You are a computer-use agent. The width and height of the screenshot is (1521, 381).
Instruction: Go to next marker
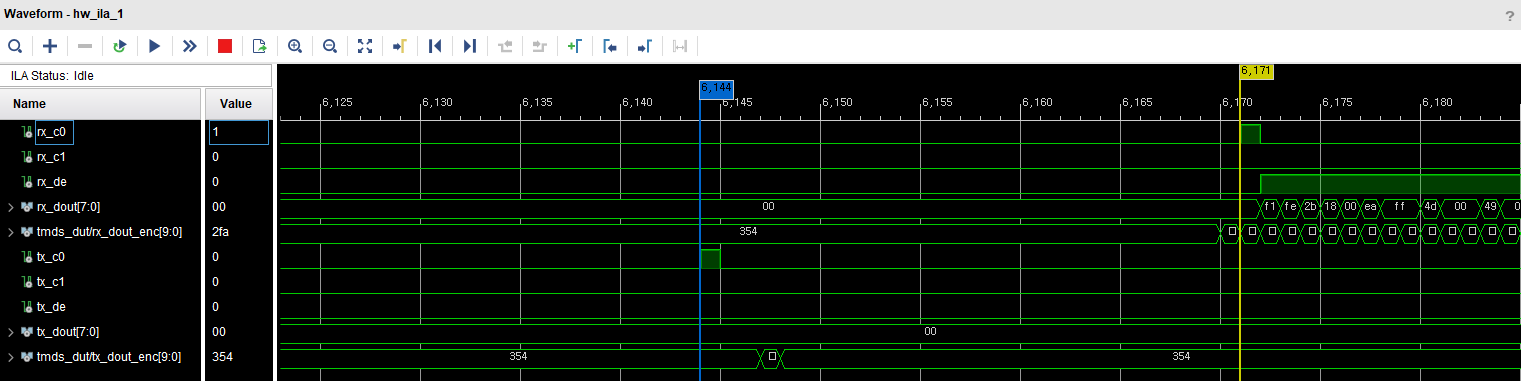(645, 46)
